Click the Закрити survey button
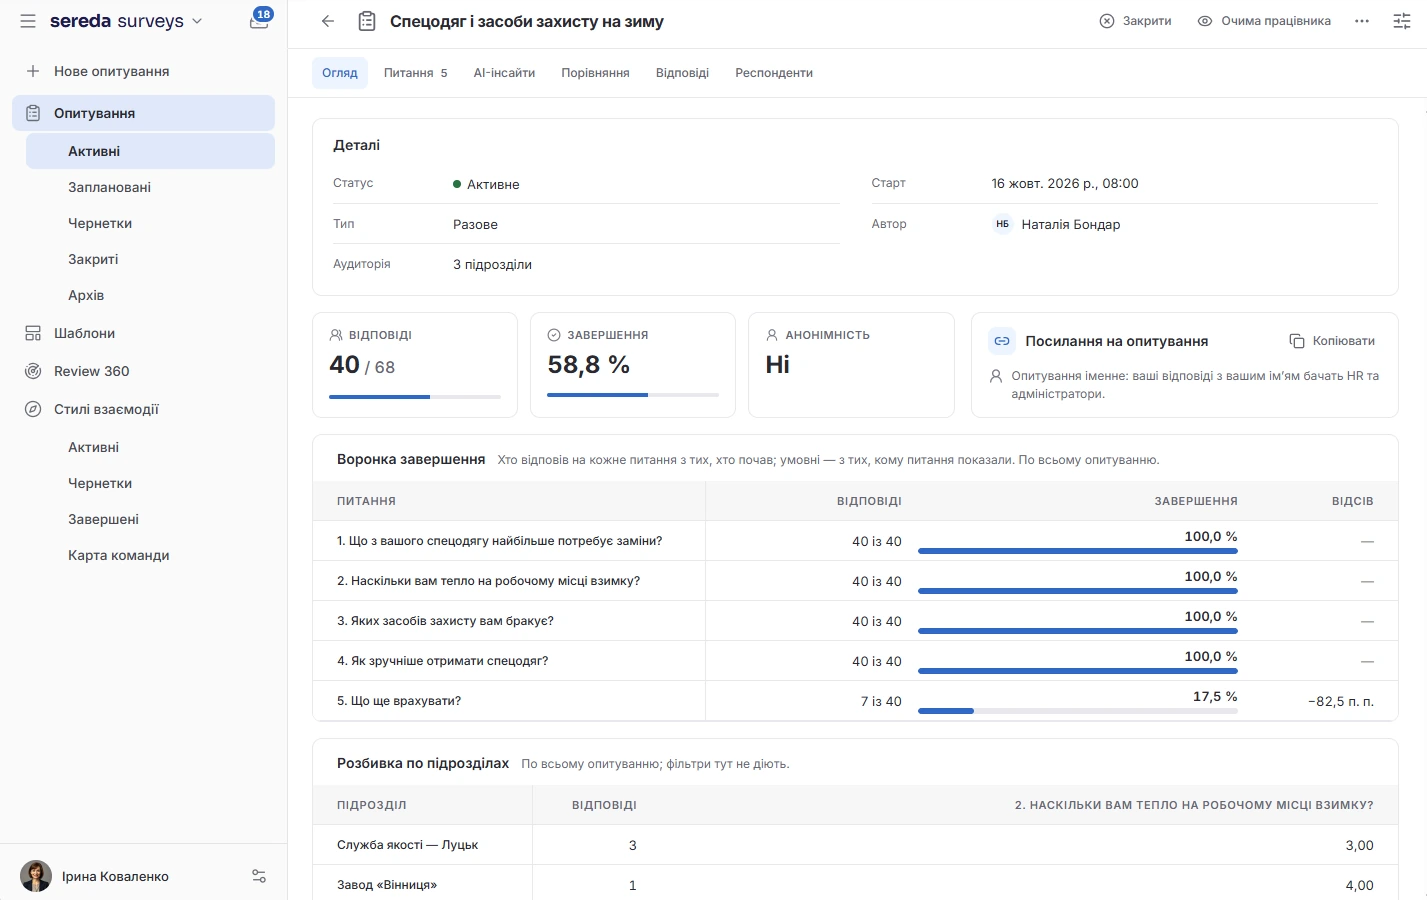 click(1135, 21)
